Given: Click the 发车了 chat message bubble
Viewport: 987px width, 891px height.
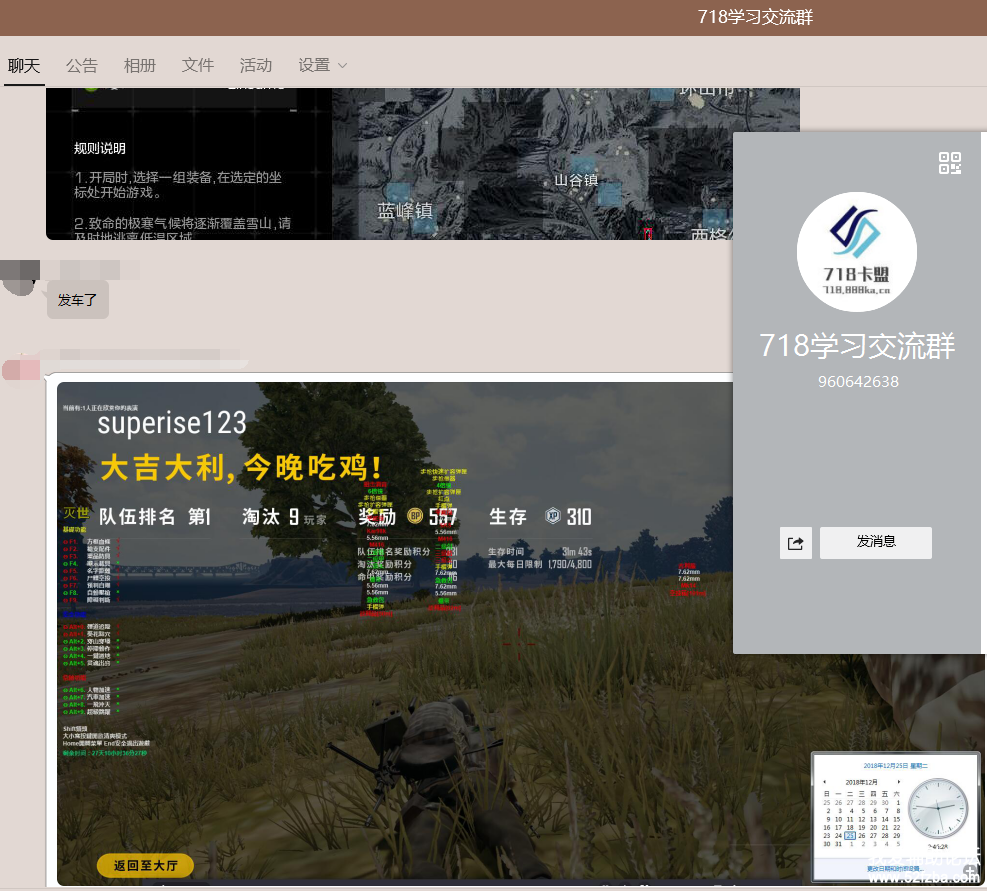Looking at the screenshot, I should (77, 300).
